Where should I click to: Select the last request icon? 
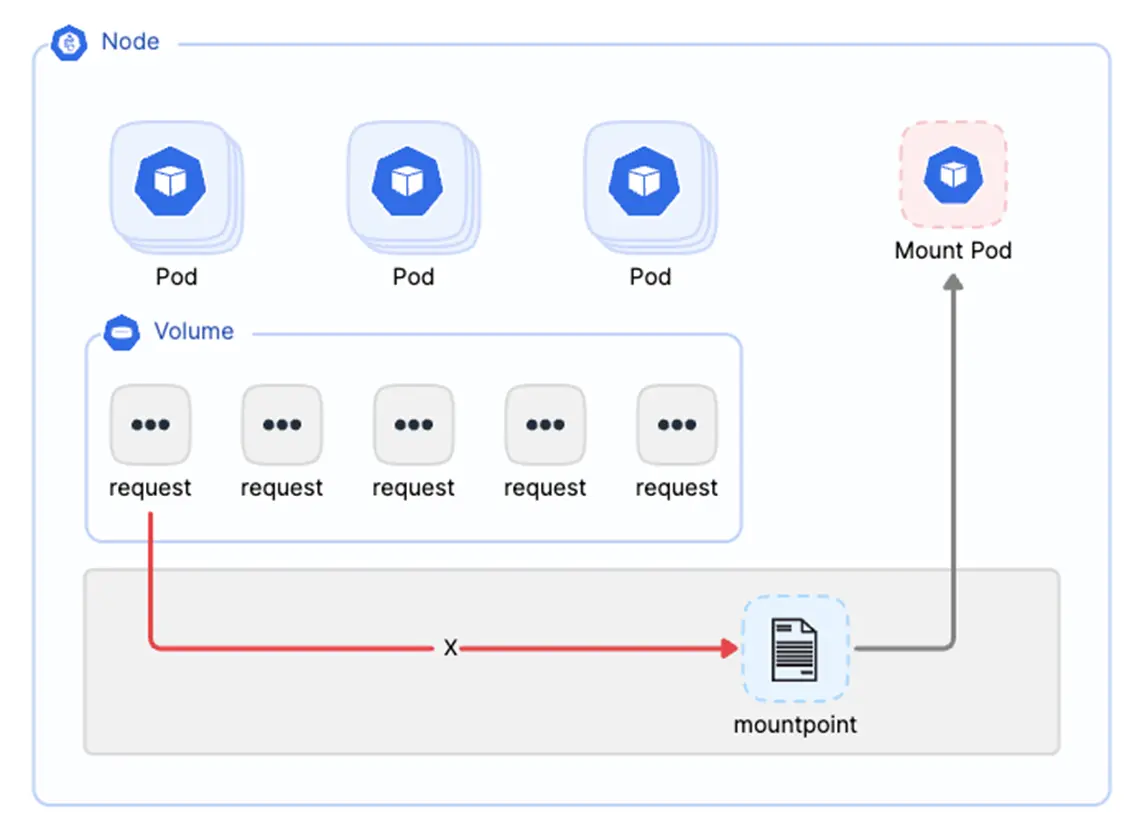(x=677, y=425)
